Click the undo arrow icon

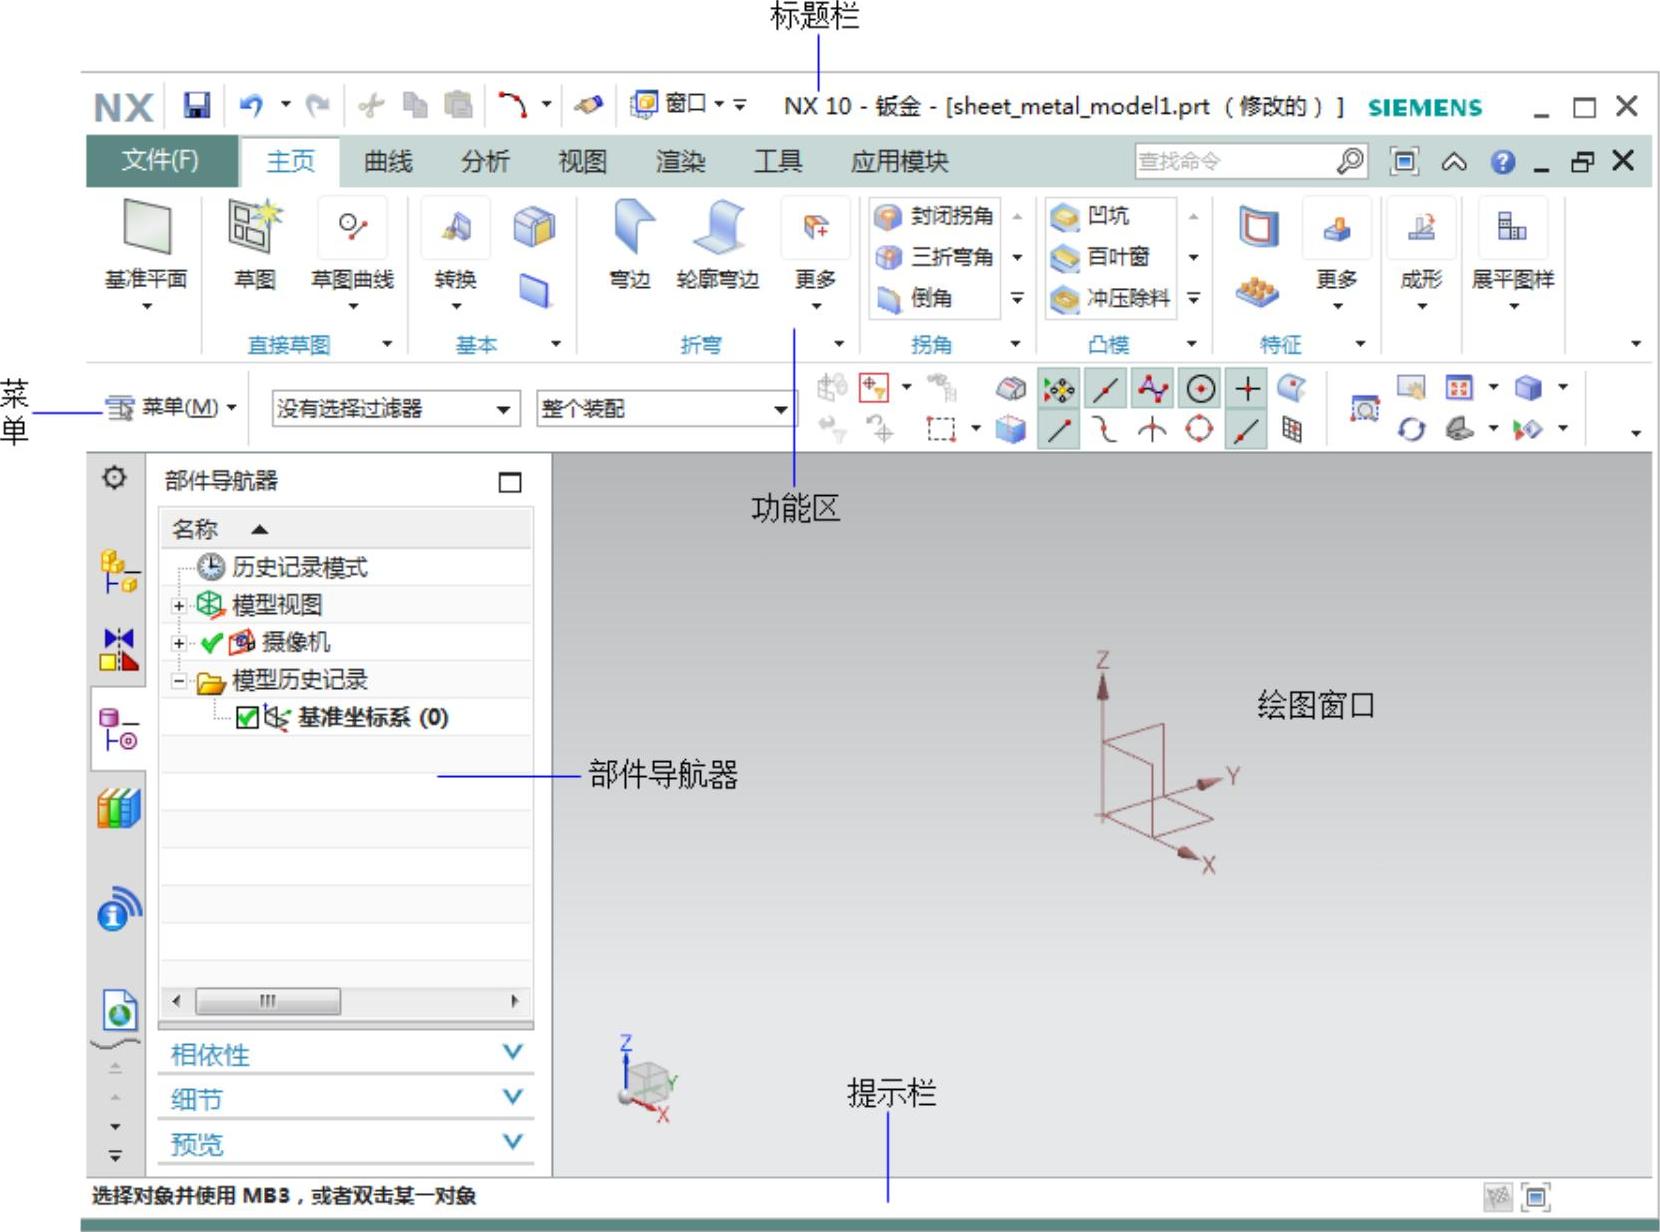click(250, 105)
